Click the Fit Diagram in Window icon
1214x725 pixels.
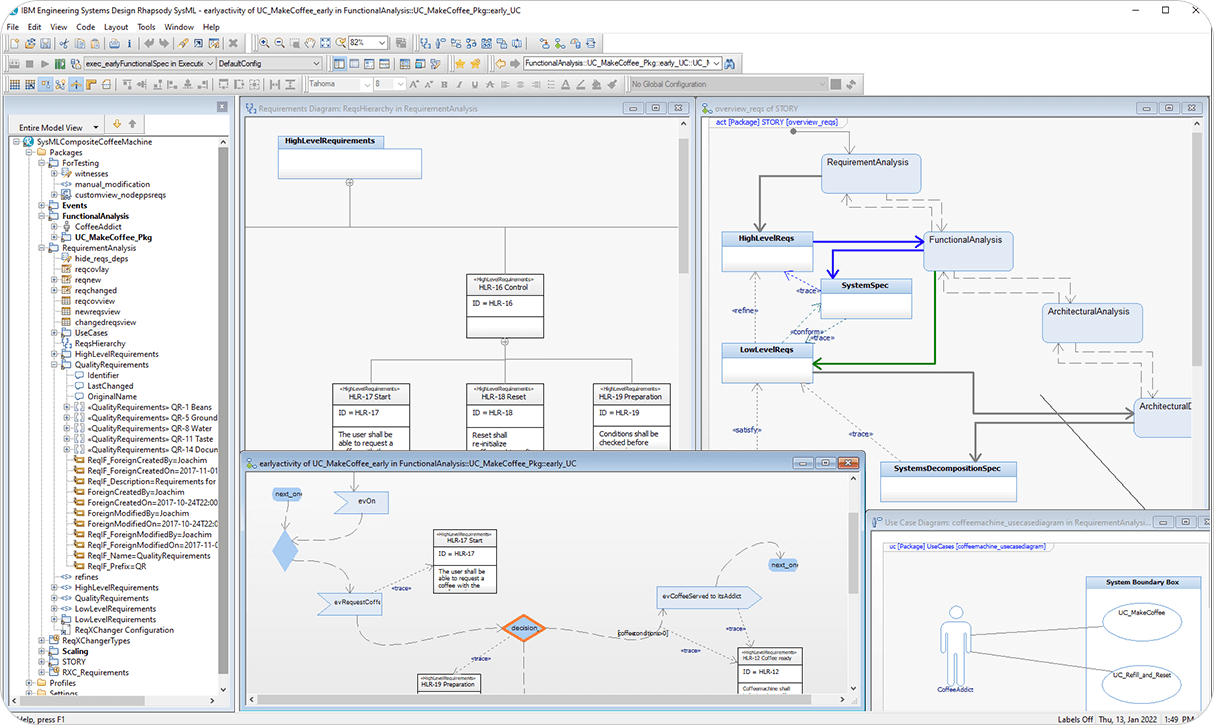pyautogui.click(x=326, y=41)
